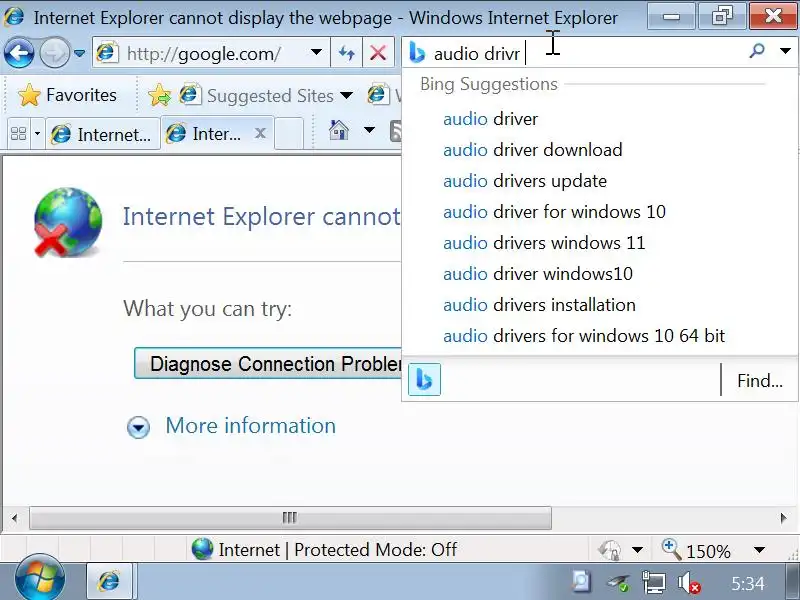800x600 pixels.
Task: Click the Internet Explorer taskbar button
Action: 109,581
